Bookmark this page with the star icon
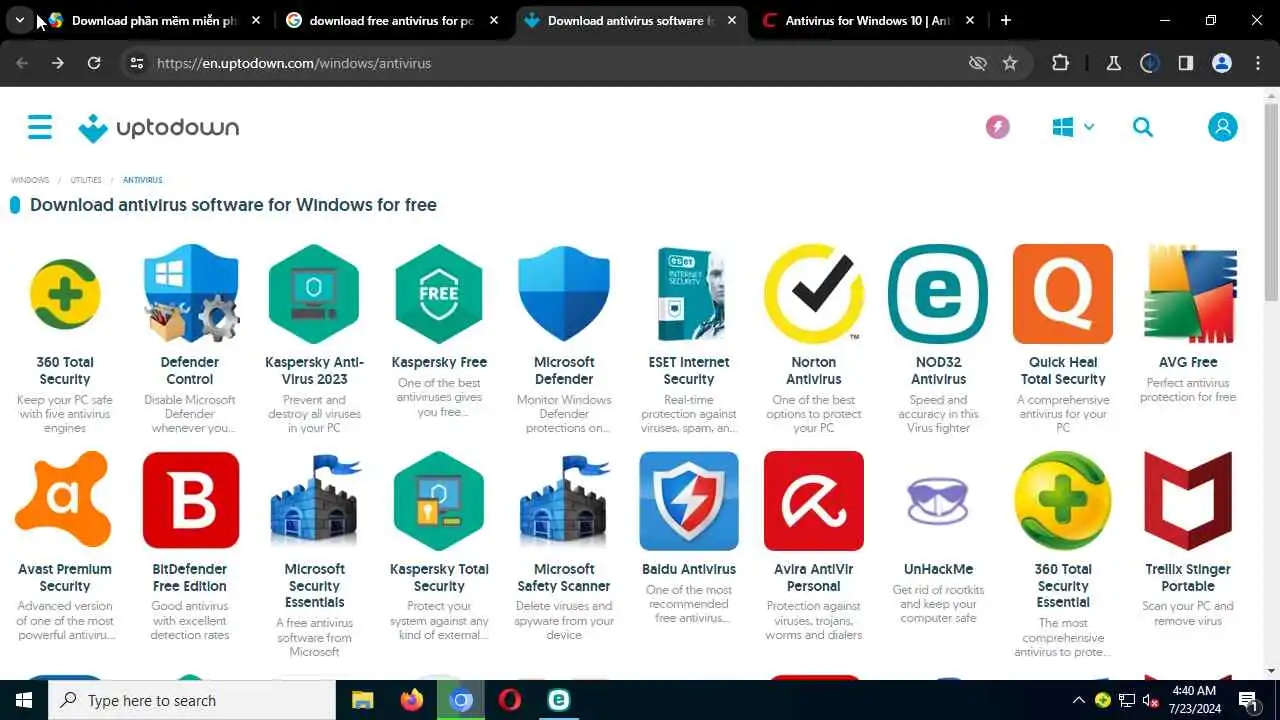This screenshot has height=720, width=1280. pyautogui.click(x=1010, y=63)
